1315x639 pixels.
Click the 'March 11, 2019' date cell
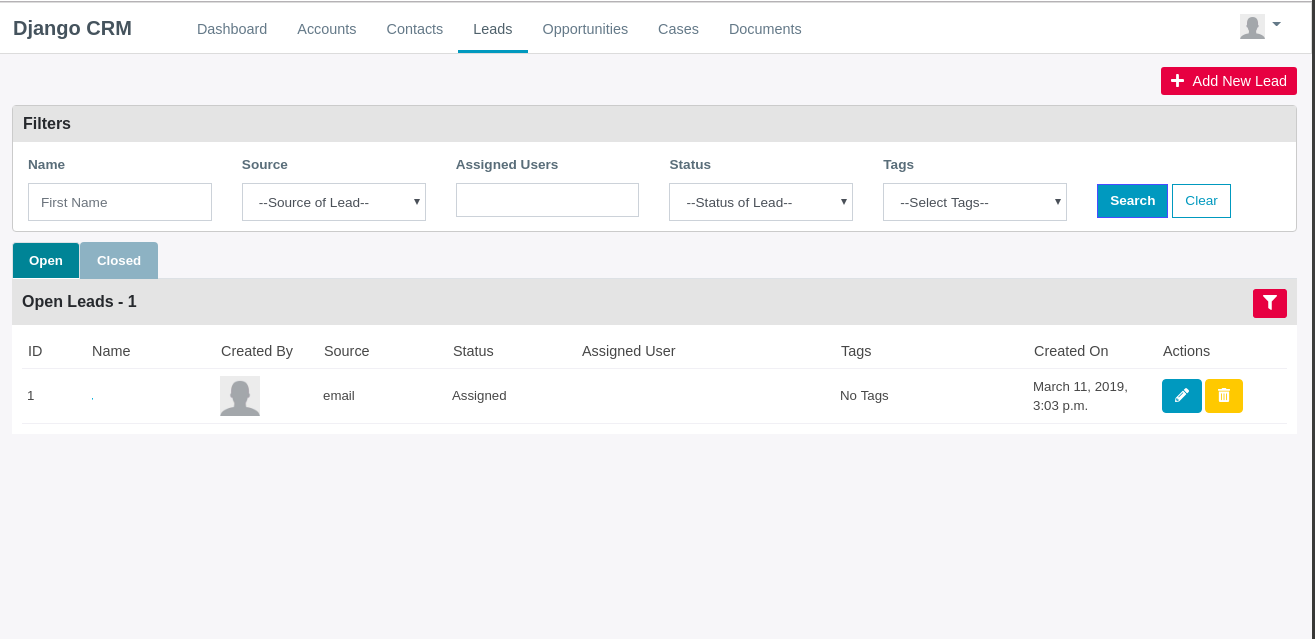(x=1080, y=396)
